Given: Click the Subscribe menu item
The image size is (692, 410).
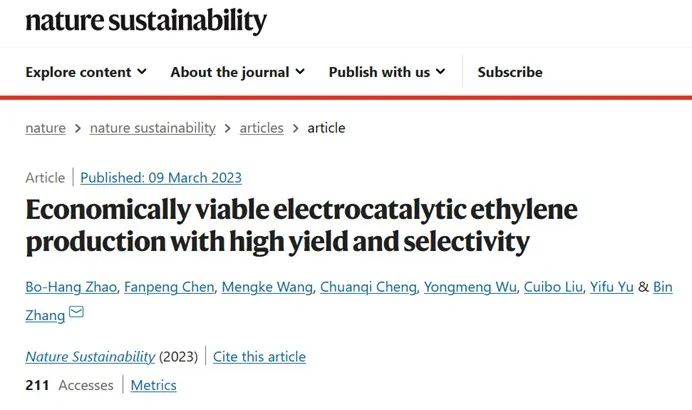Looking at the screenshot, I should click(510, 72).
